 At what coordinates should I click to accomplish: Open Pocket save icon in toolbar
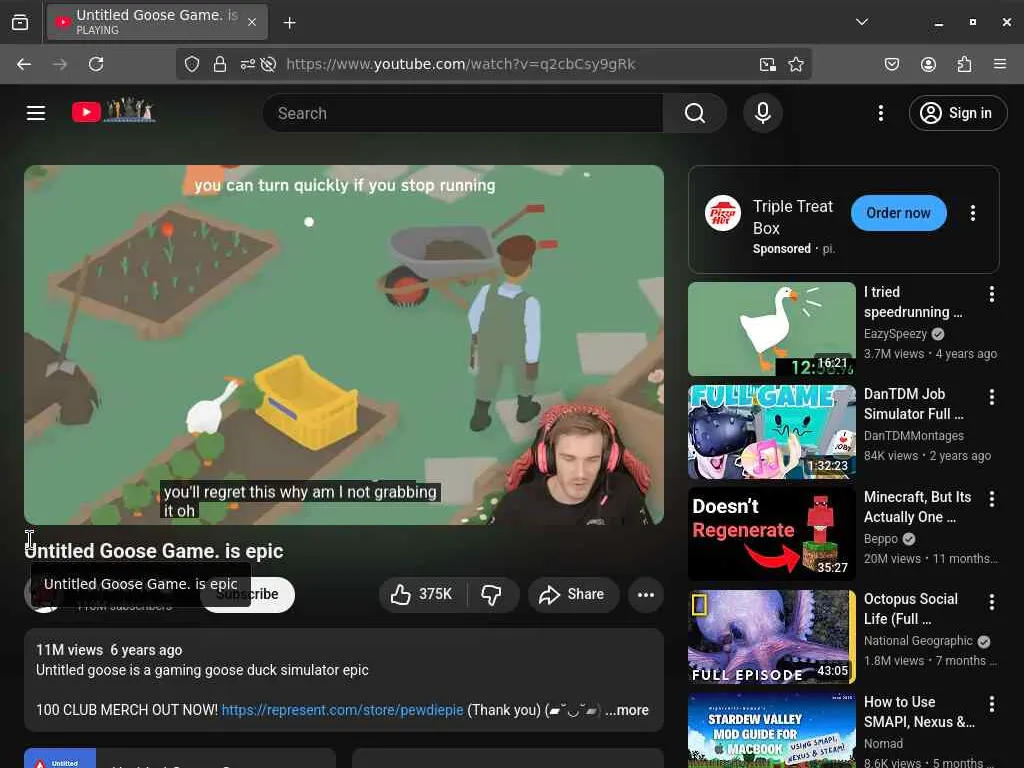pos(891,64)
